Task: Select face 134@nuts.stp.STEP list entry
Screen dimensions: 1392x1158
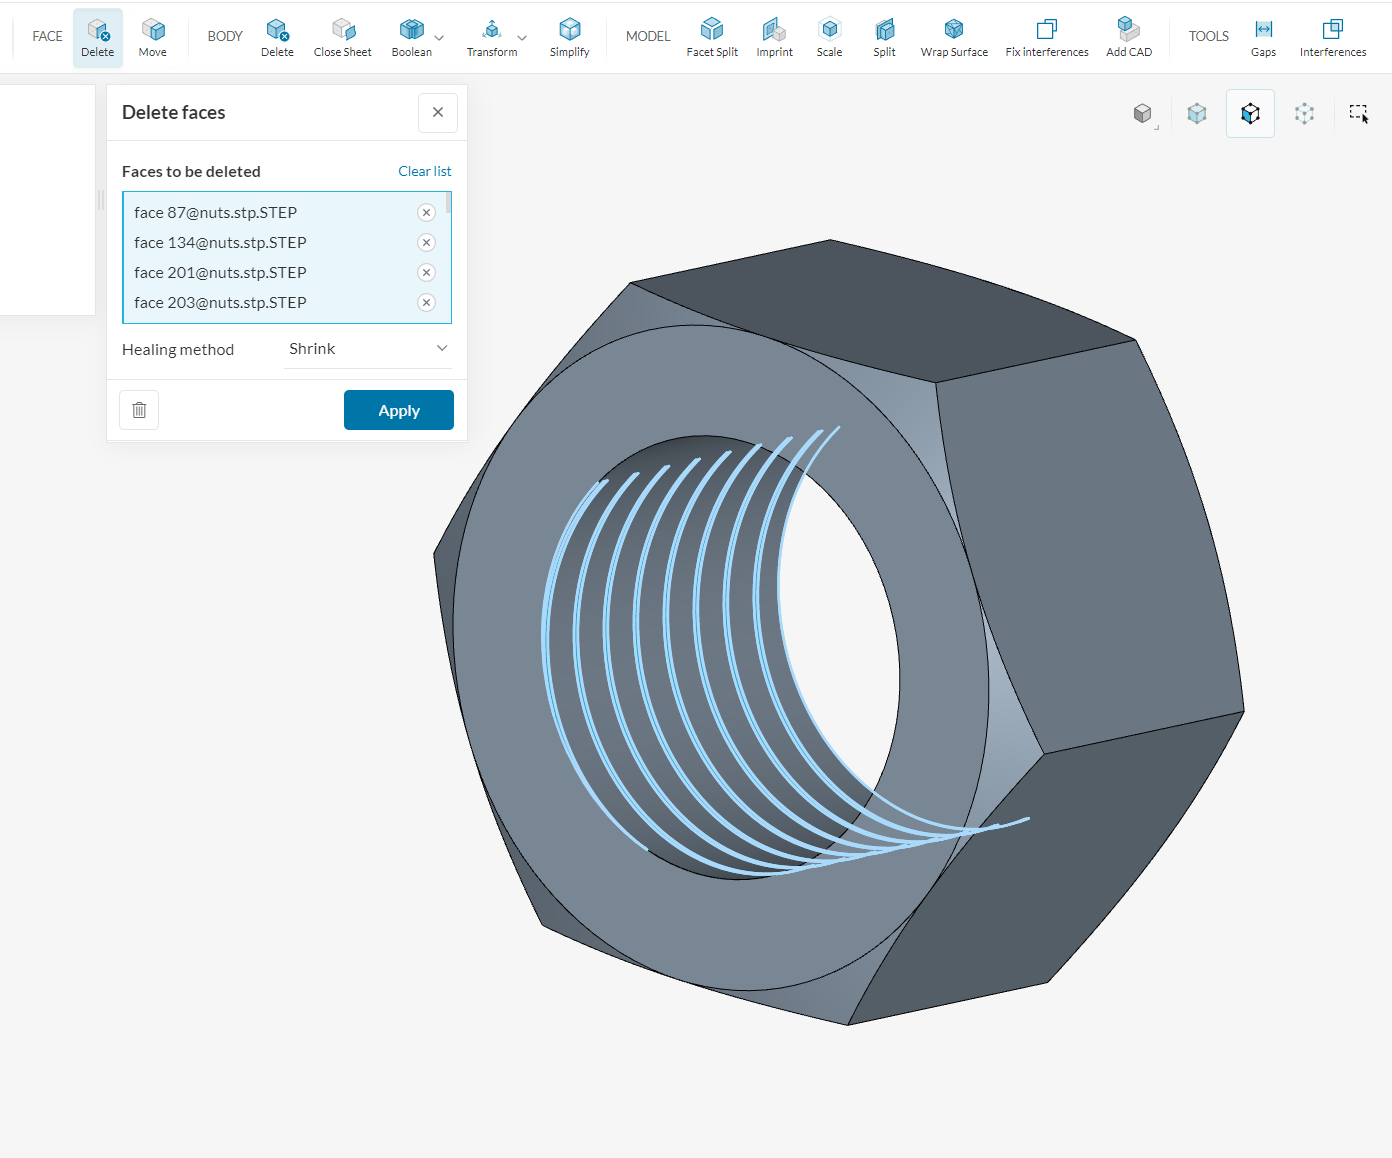Action: (220, 242)
